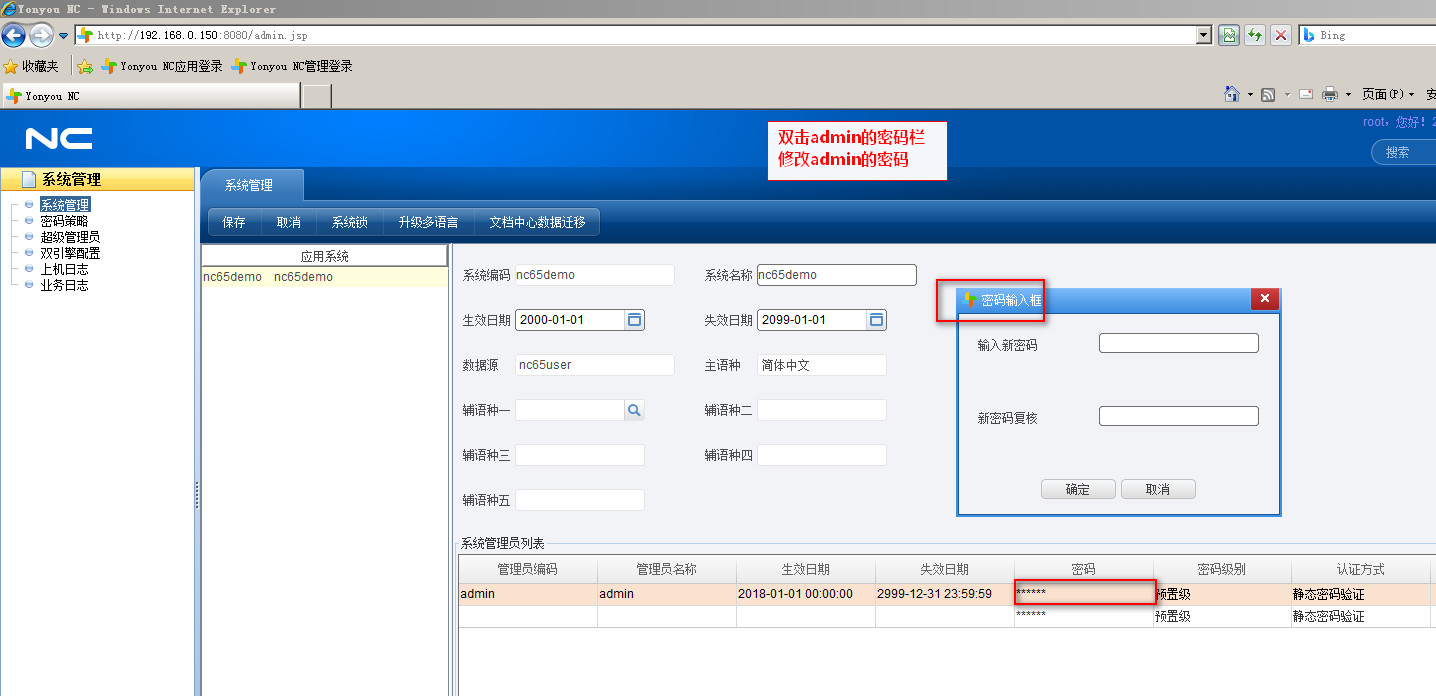Open calendar picker for 失效日期
Screen dimensions: 1436x696
876,320
